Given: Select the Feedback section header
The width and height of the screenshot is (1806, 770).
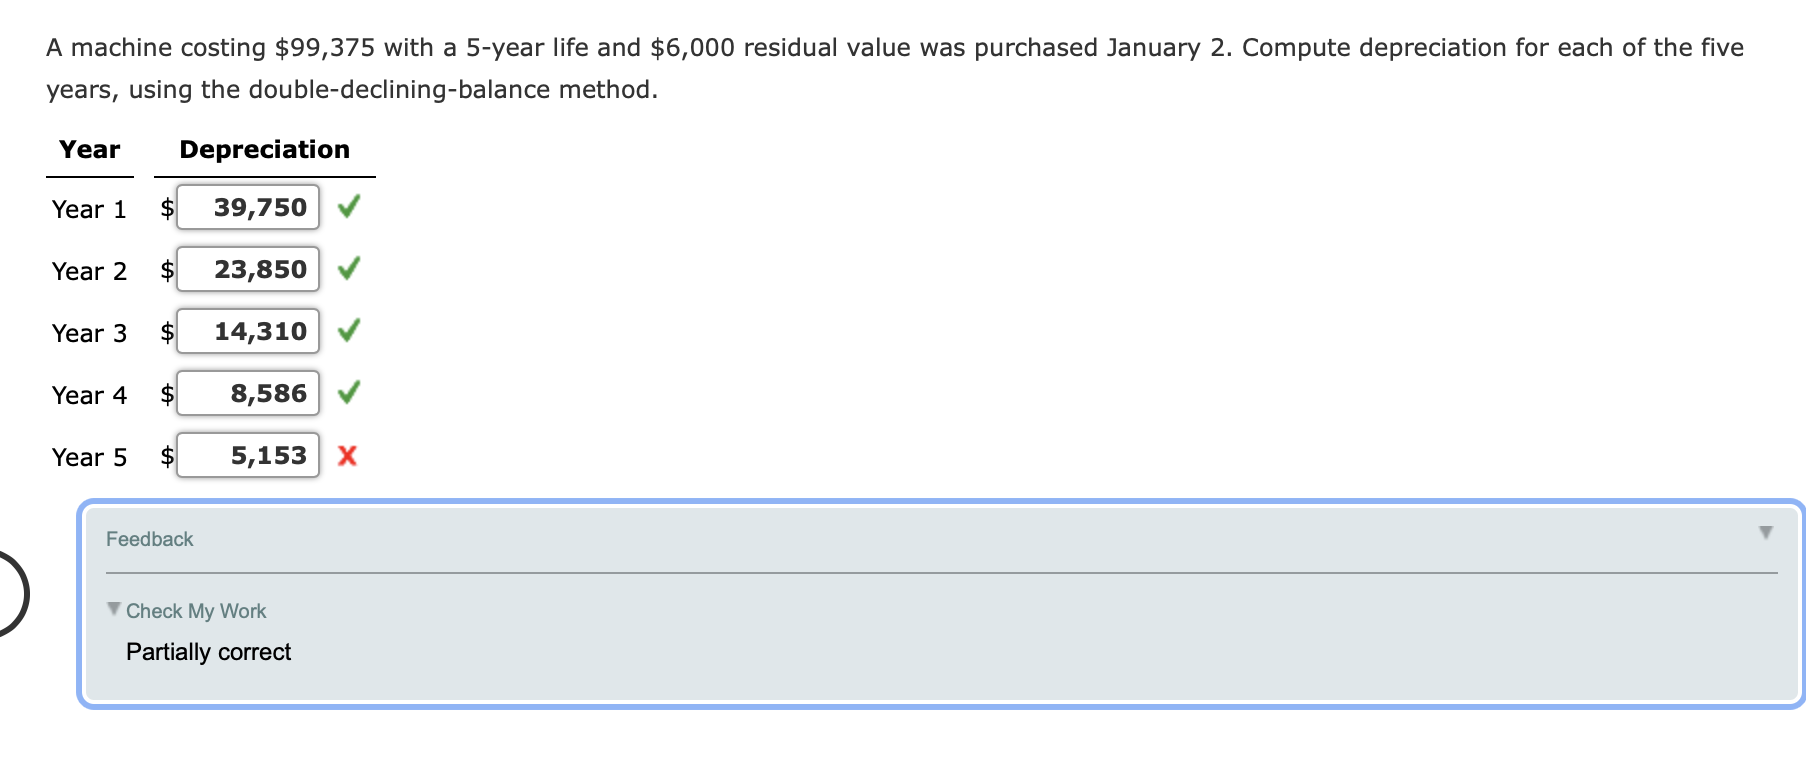Looking at the screenshot, I should point(150,538).
